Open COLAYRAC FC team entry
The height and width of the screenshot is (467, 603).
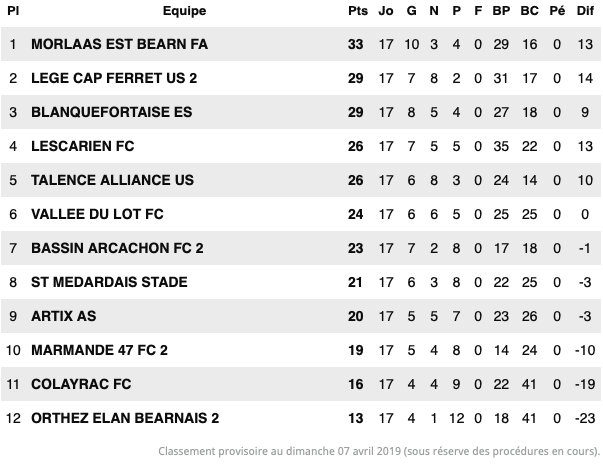(81, 384)
